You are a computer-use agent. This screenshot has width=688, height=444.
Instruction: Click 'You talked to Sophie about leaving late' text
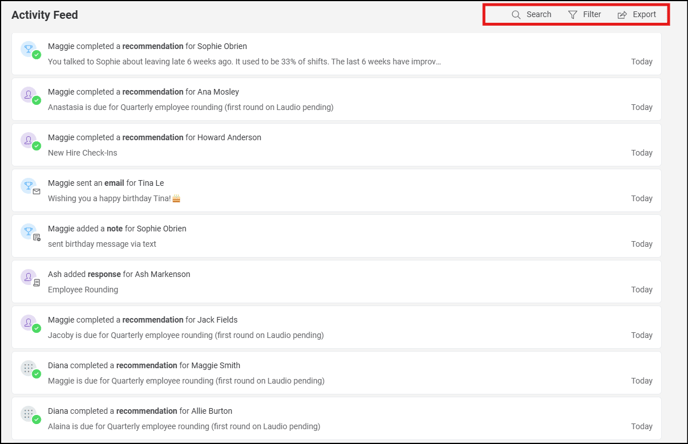coord(244,62)
